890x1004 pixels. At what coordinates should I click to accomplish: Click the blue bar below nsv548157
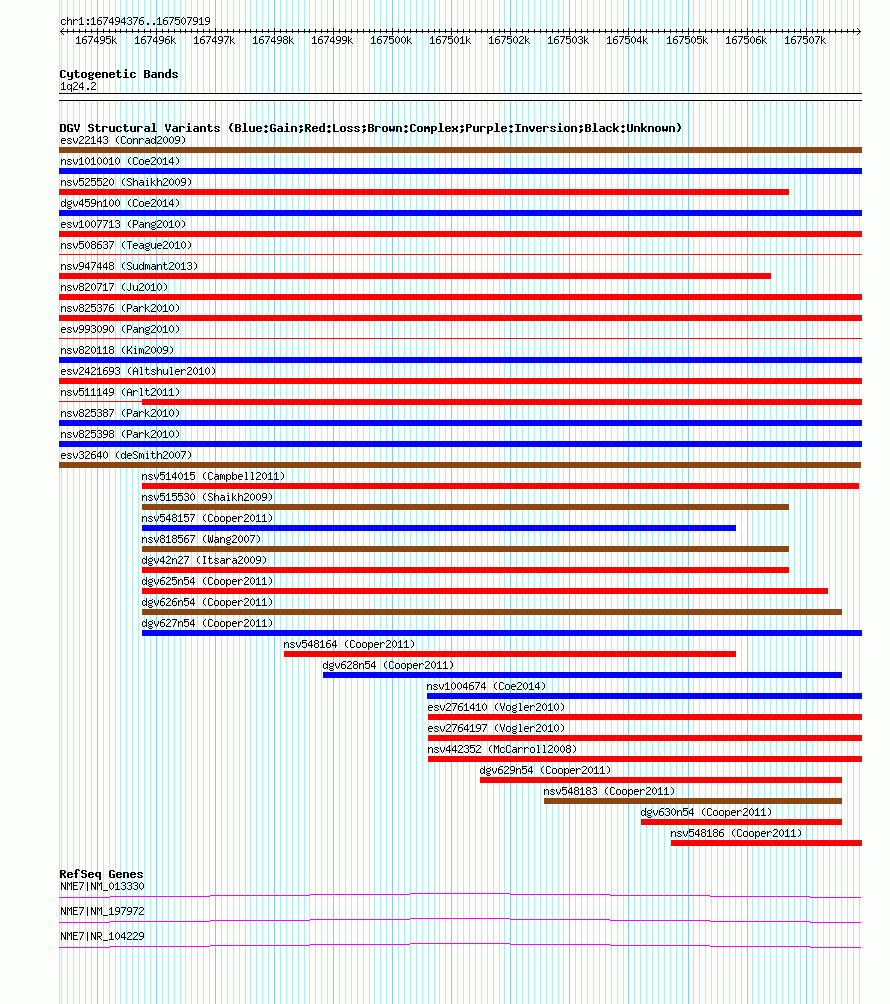coord(439,528)
